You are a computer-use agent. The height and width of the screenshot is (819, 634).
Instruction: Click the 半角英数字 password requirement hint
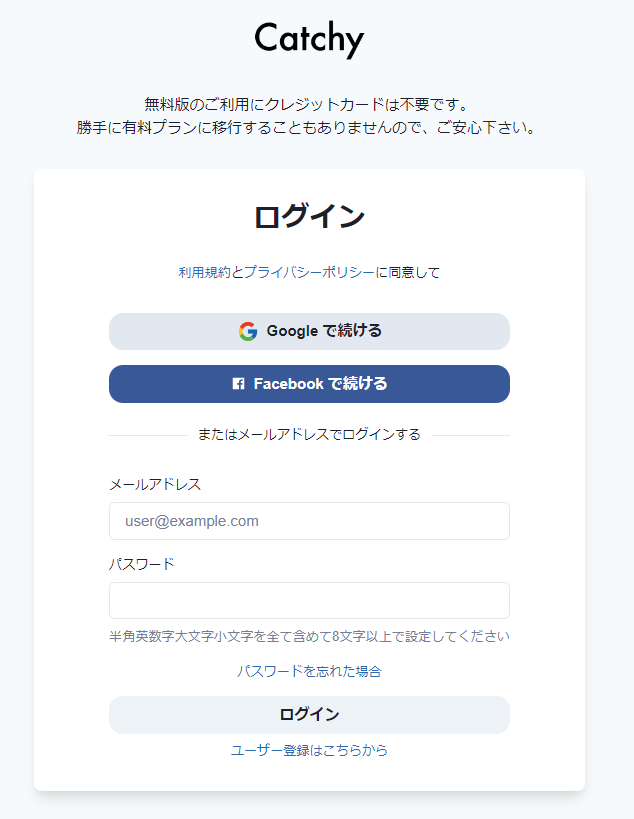[x=309, y=636]
